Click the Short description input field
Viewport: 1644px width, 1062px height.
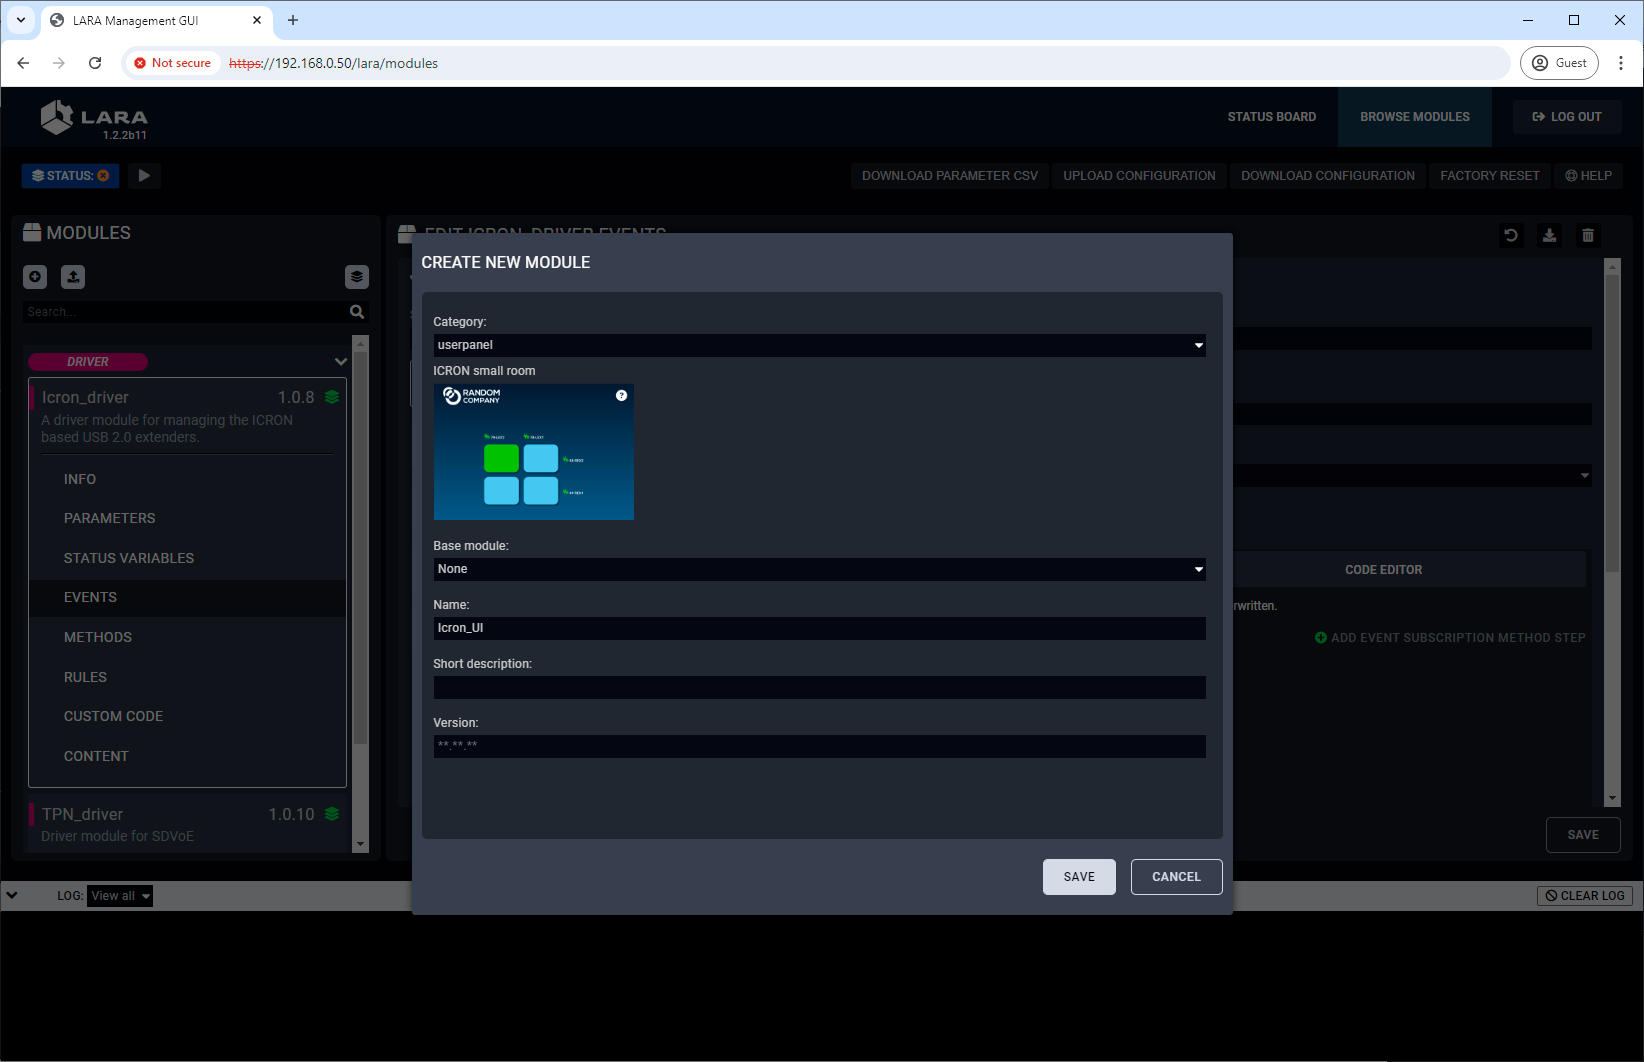tap(818, 687)
